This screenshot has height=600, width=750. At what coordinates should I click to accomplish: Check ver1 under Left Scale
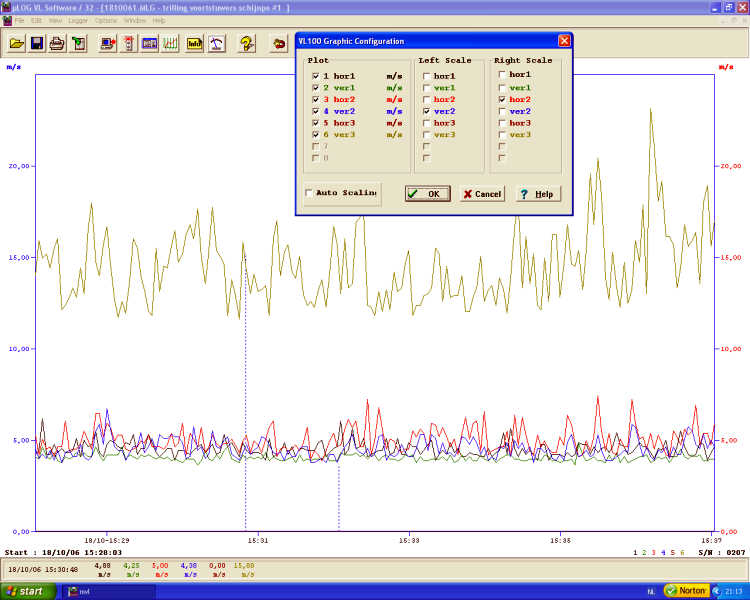(427, 88)
